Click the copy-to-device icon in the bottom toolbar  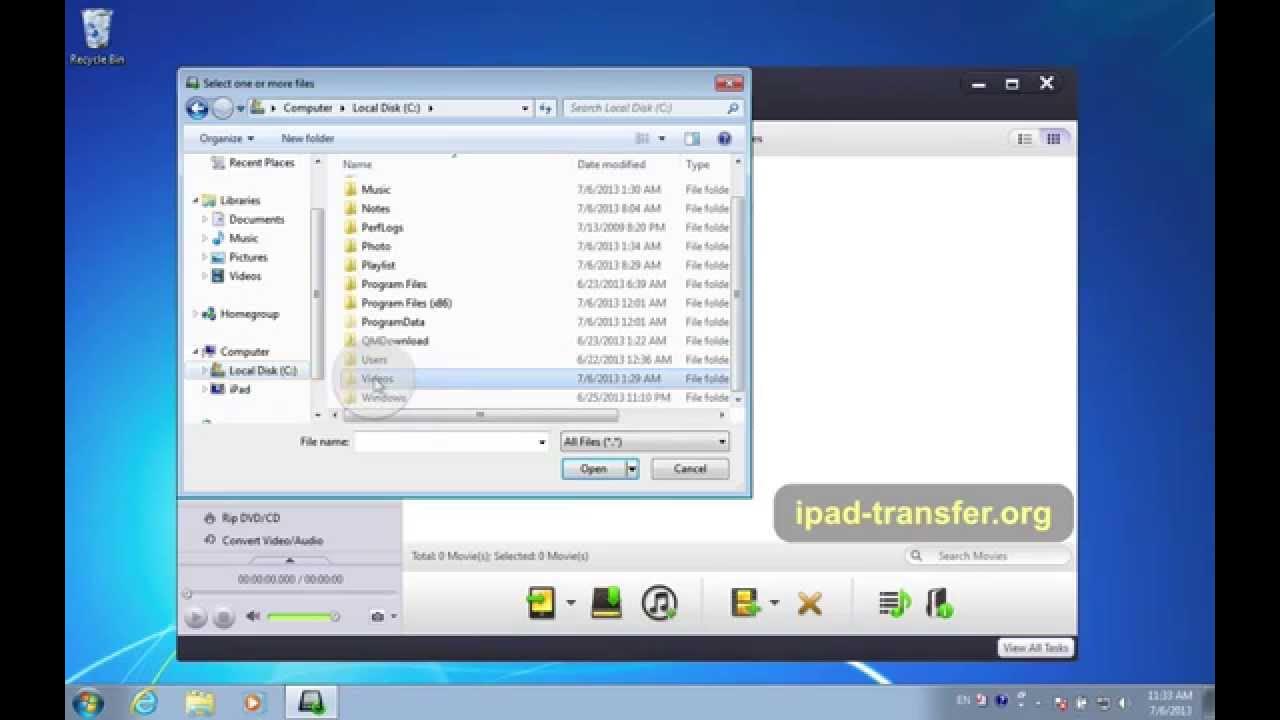(x=541, y=602)
